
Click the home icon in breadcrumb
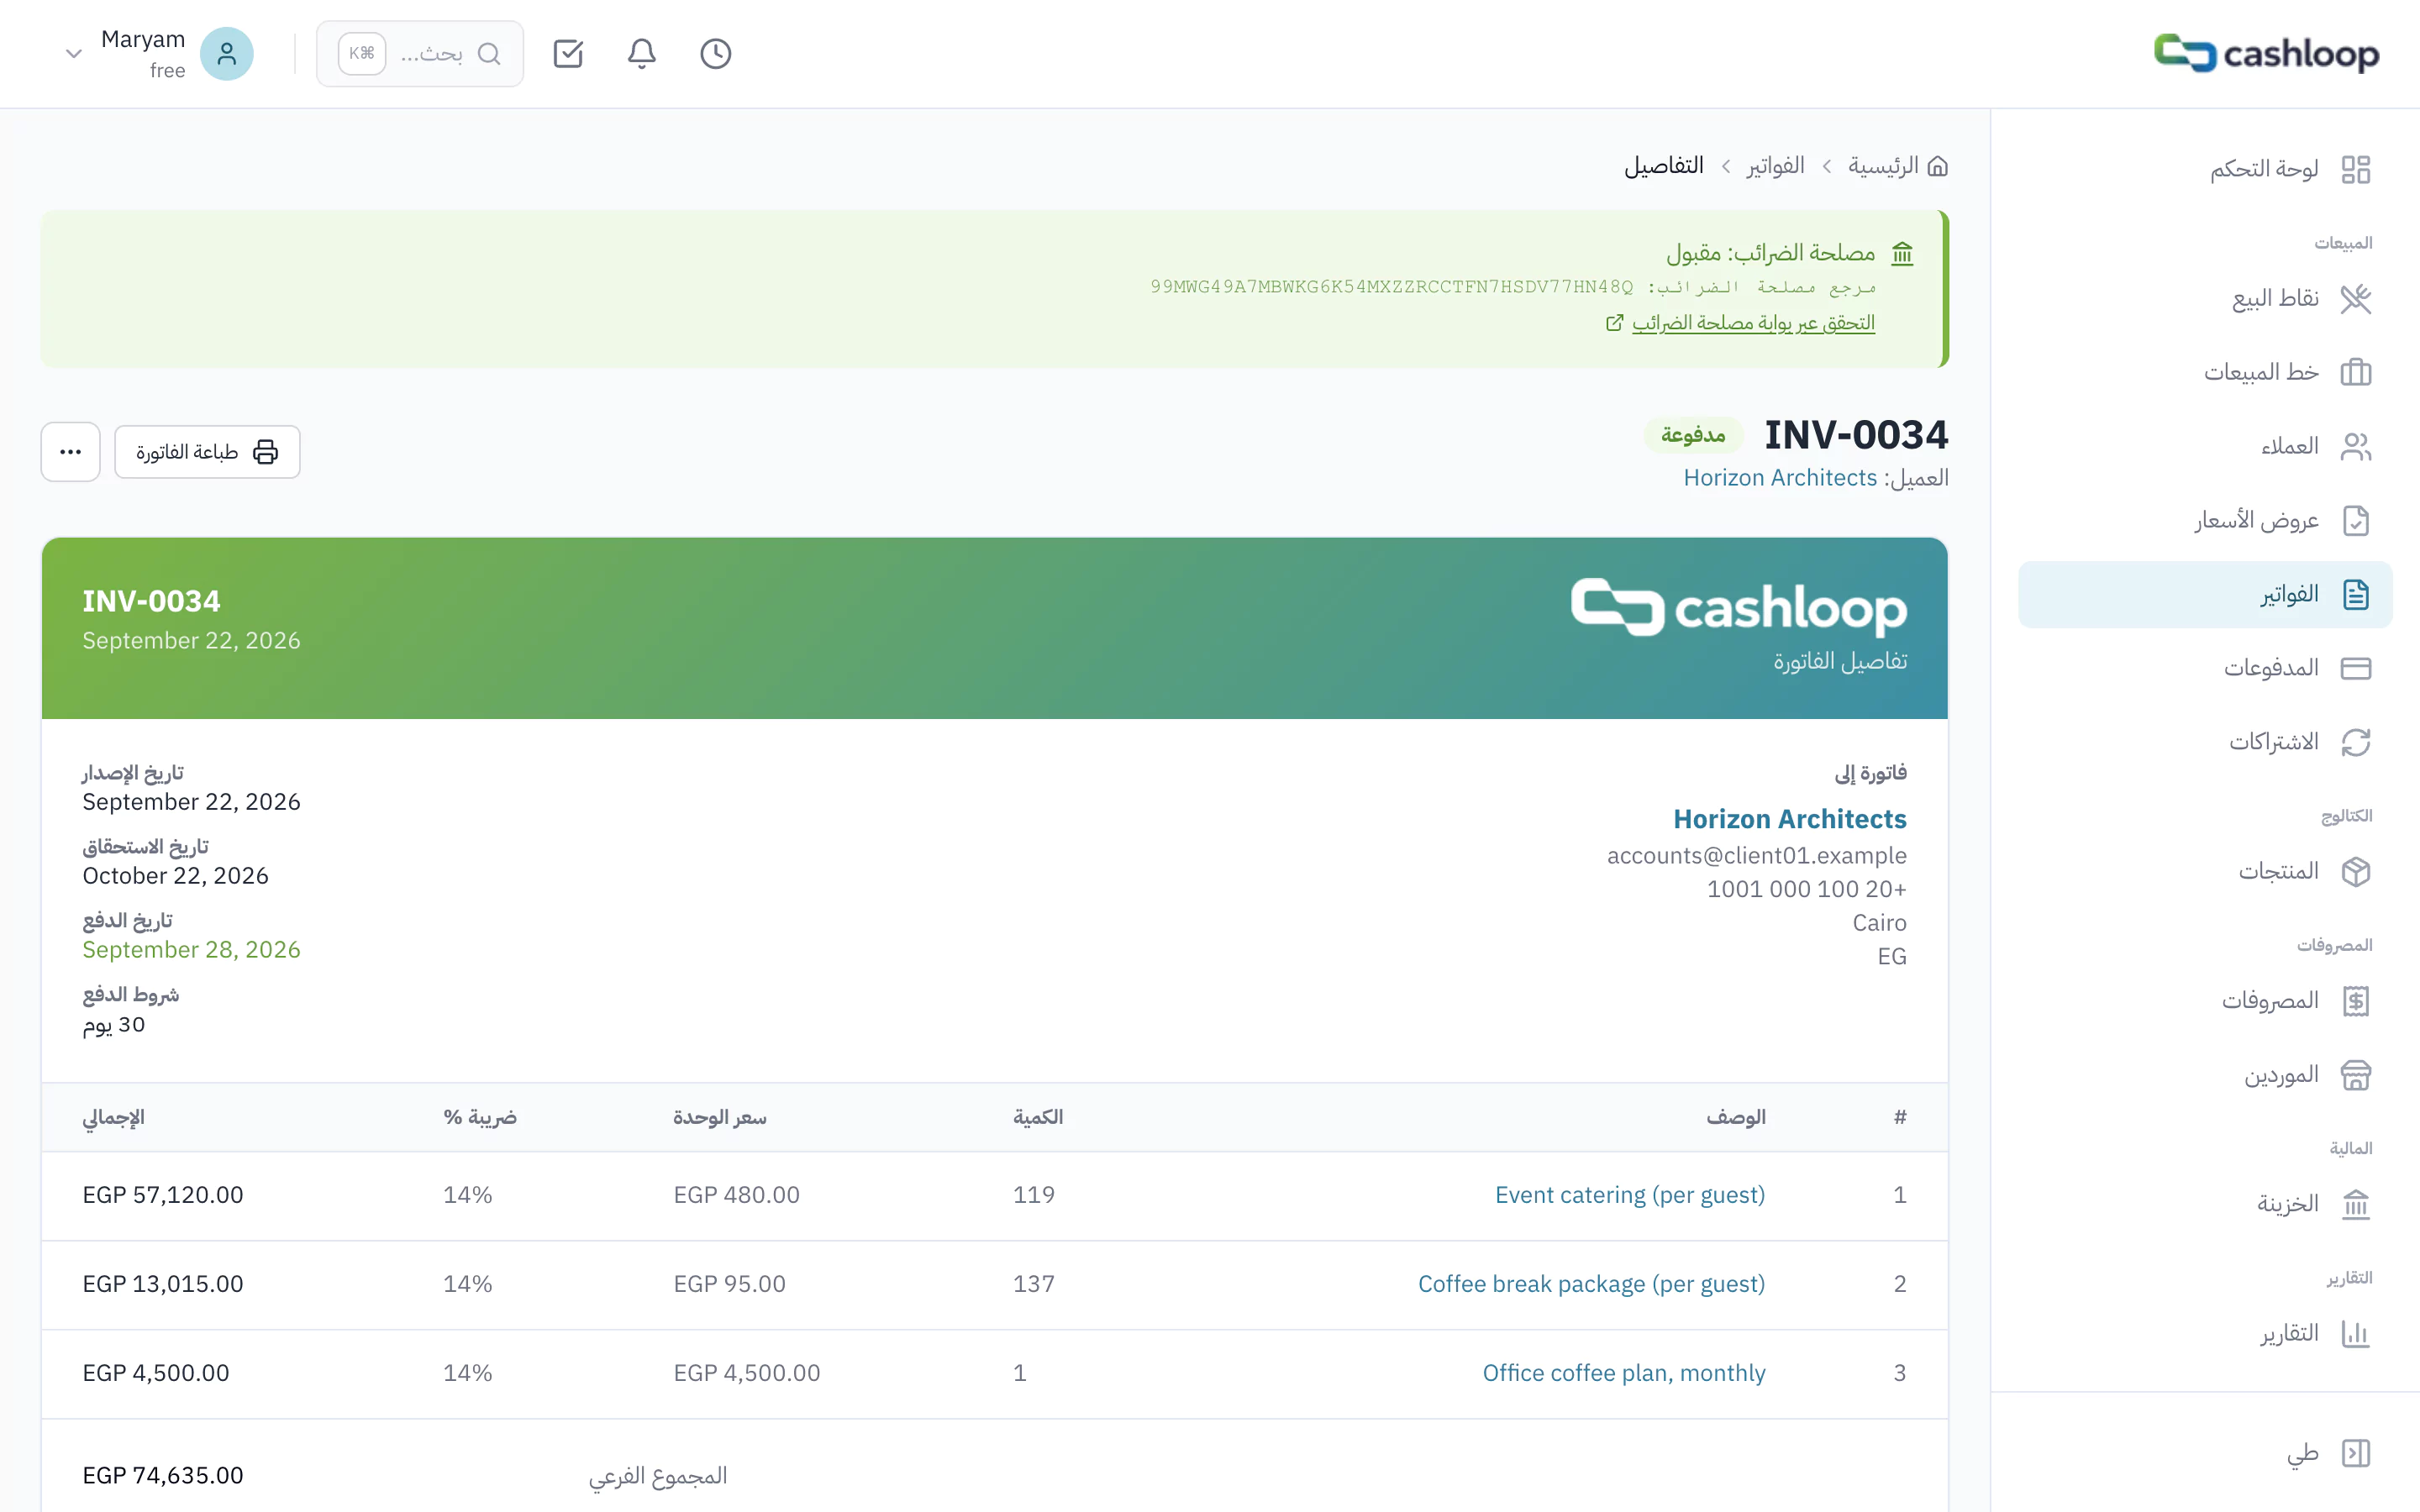[1938, 166]
